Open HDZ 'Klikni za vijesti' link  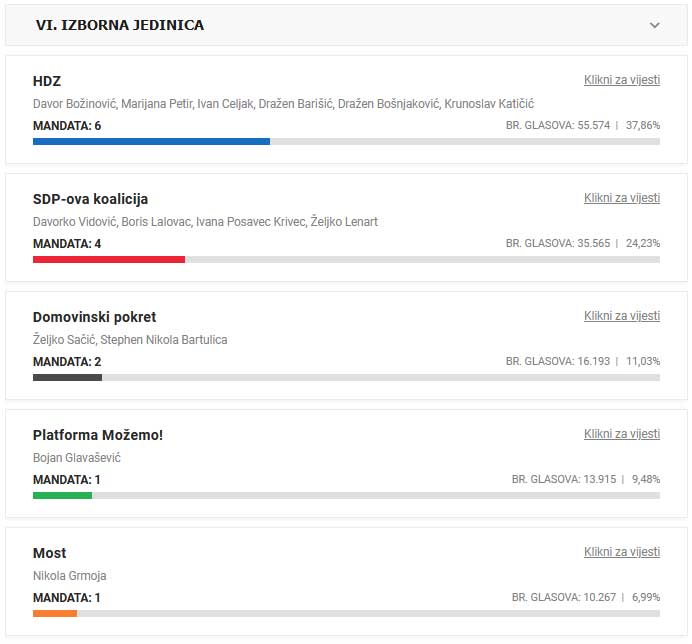621,80
